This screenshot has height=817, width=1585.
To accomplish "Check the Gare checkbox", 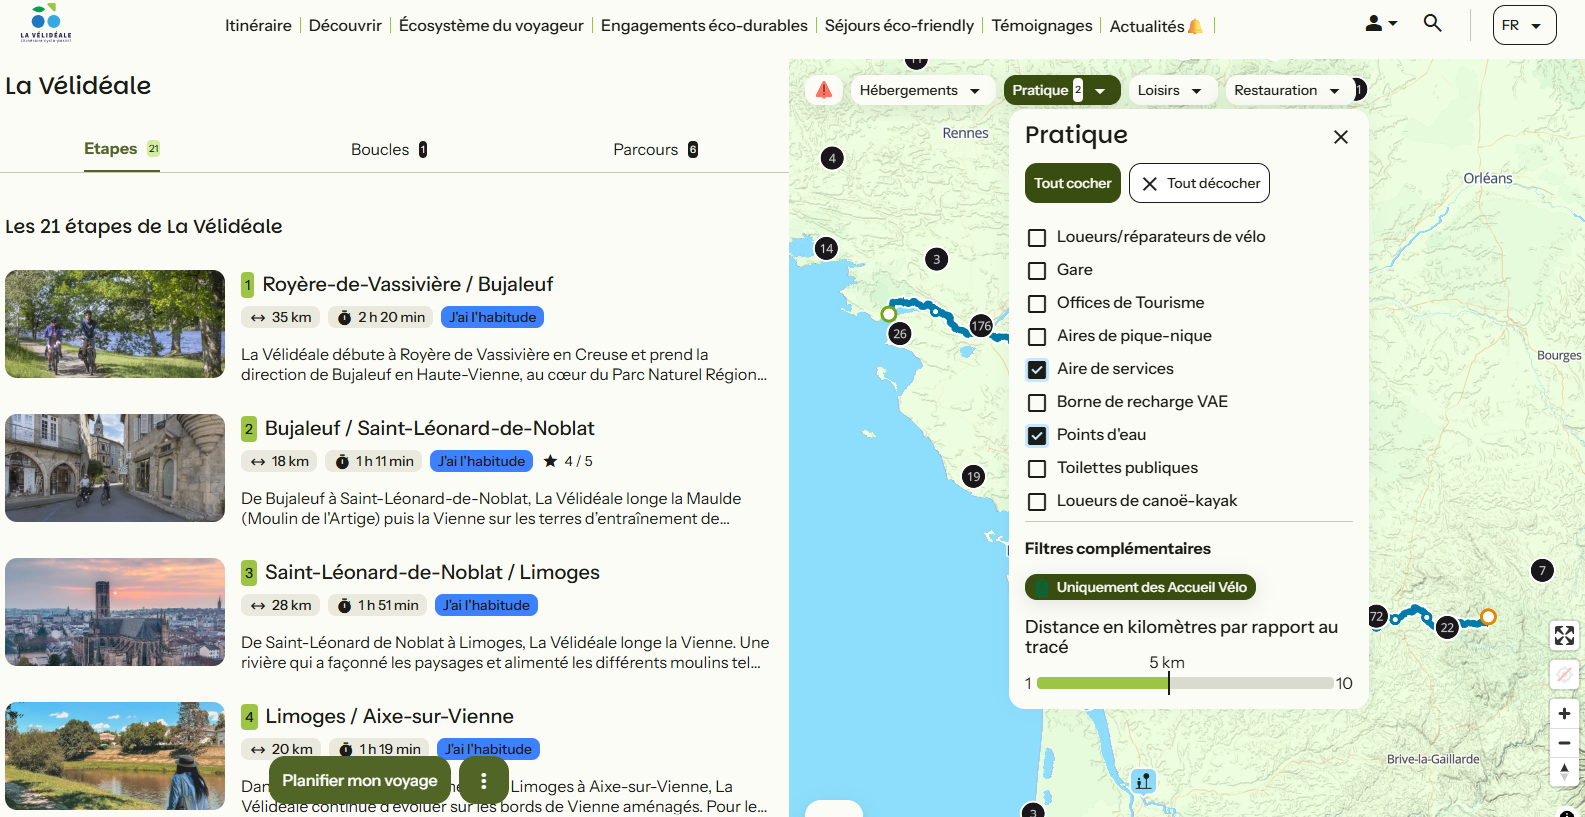I will 1037,271.
